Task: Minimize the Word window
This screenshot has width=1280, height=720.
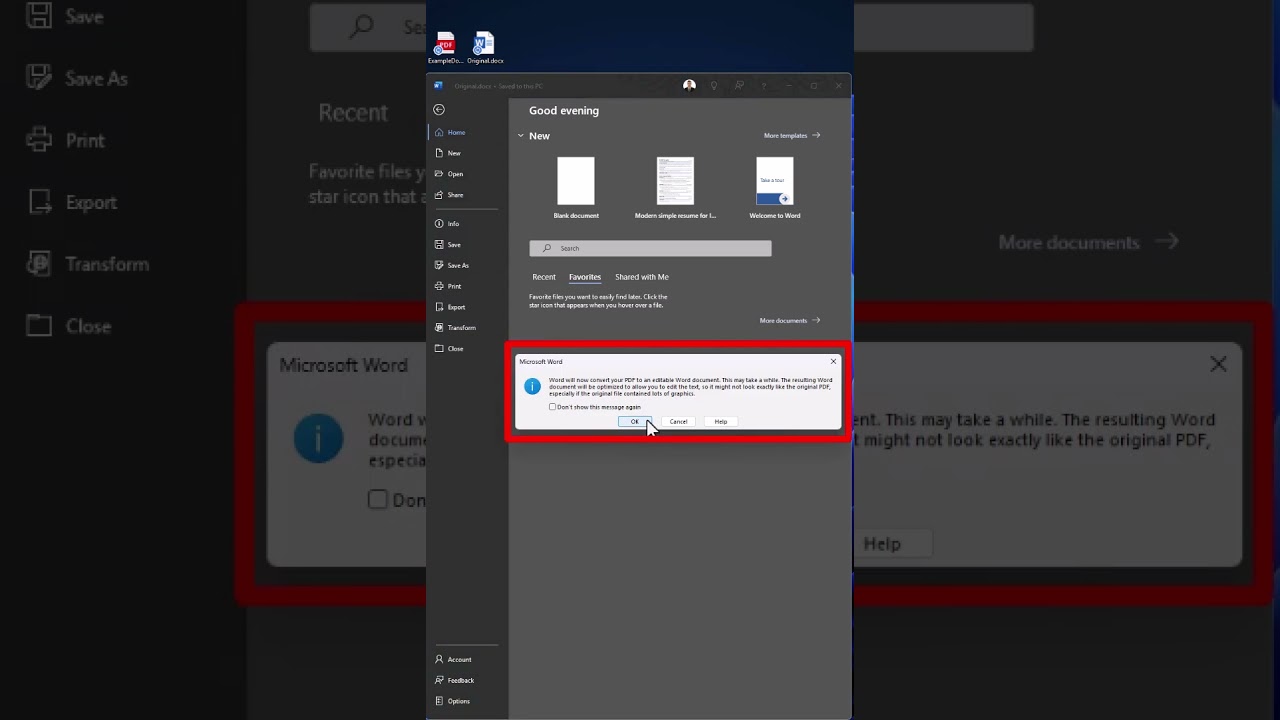Action: [x=789, y=86]
